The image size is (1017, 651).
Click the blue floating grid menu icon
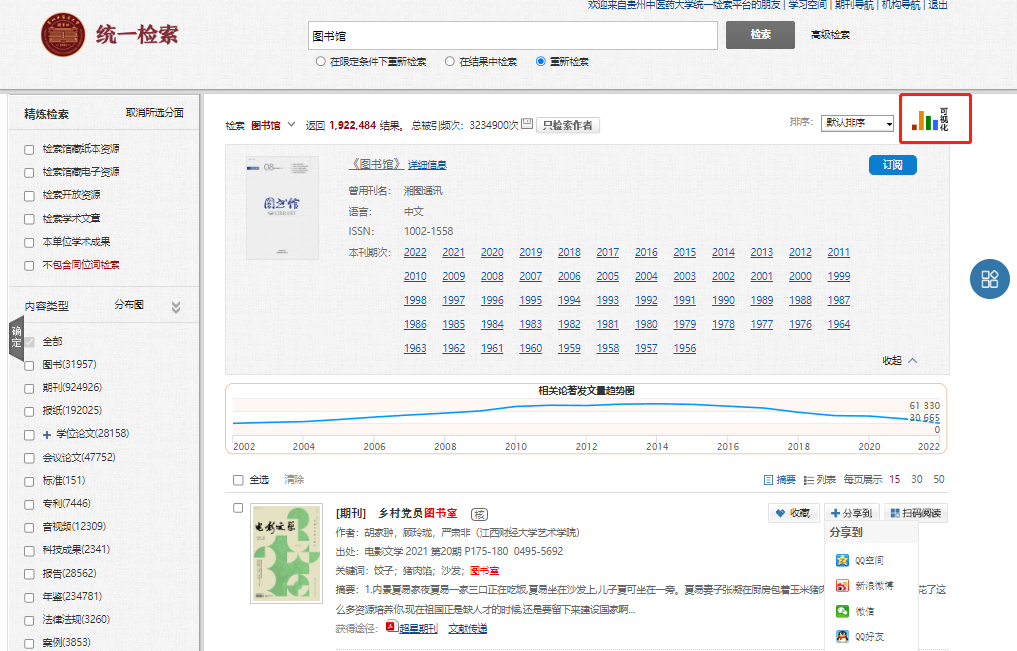pos(990,279)
